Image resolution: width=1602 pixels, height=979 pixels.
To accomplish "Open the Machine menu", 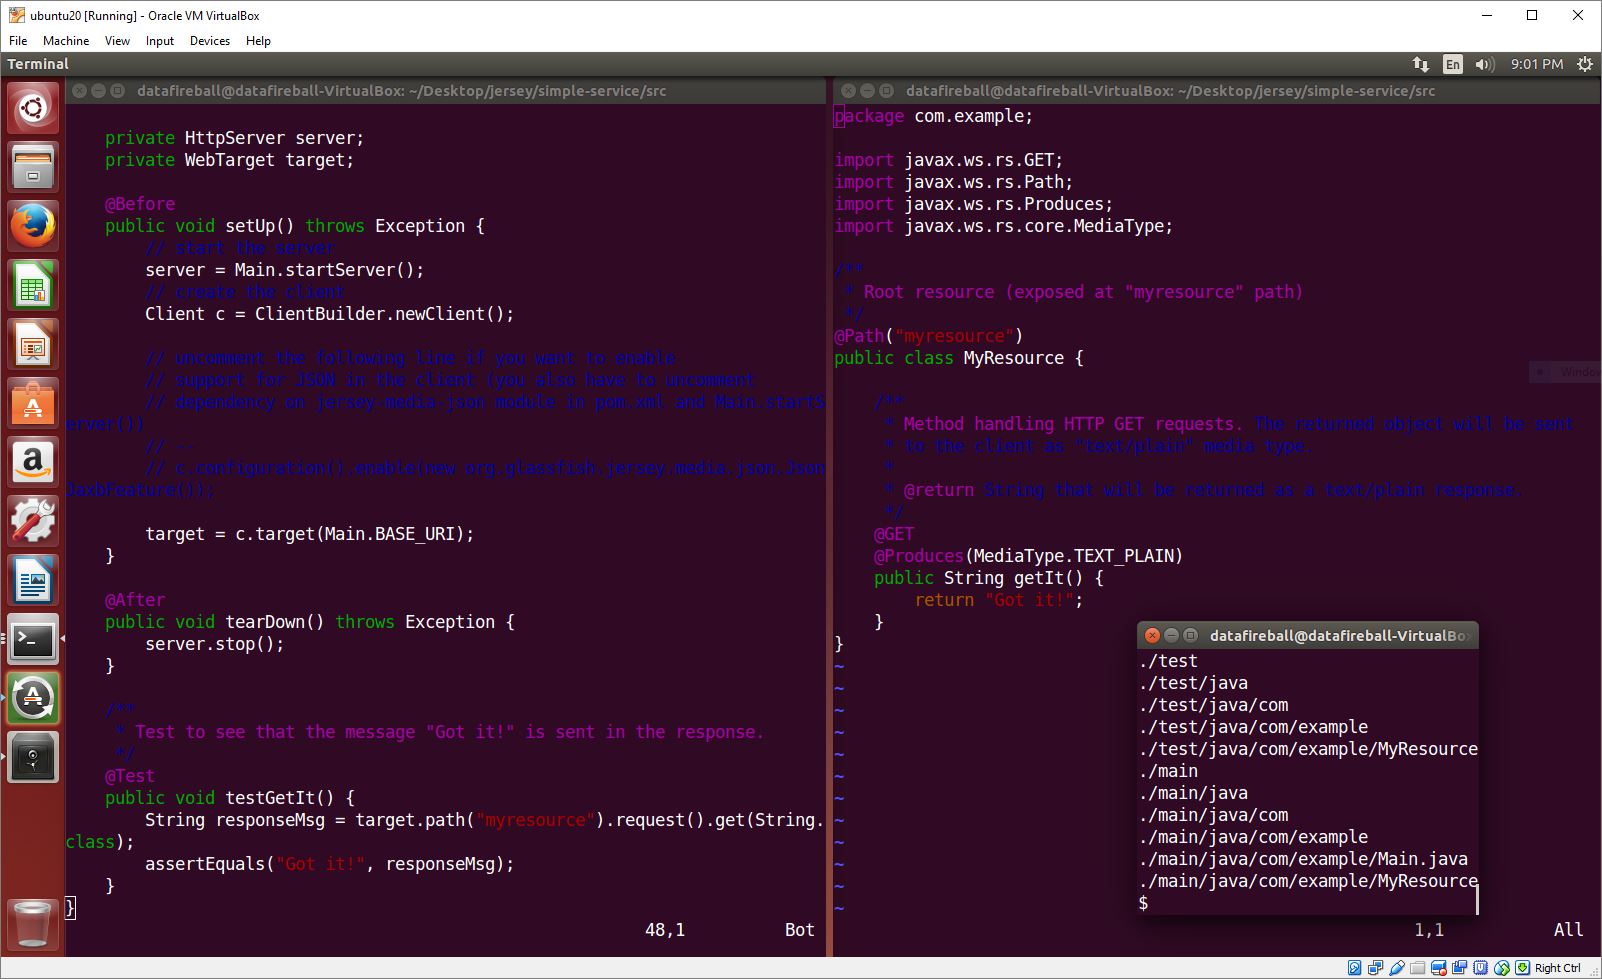I will (x=66, y=41).
